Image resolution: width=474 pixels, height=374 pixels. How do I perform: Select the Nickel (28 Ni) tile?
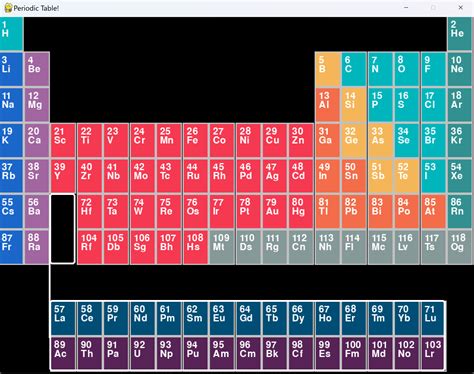[248, 140]
